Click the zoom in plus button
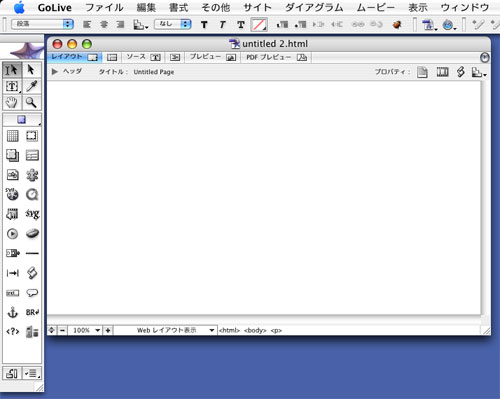This screenshot has width=500, height=399. [x=108, y=330]
